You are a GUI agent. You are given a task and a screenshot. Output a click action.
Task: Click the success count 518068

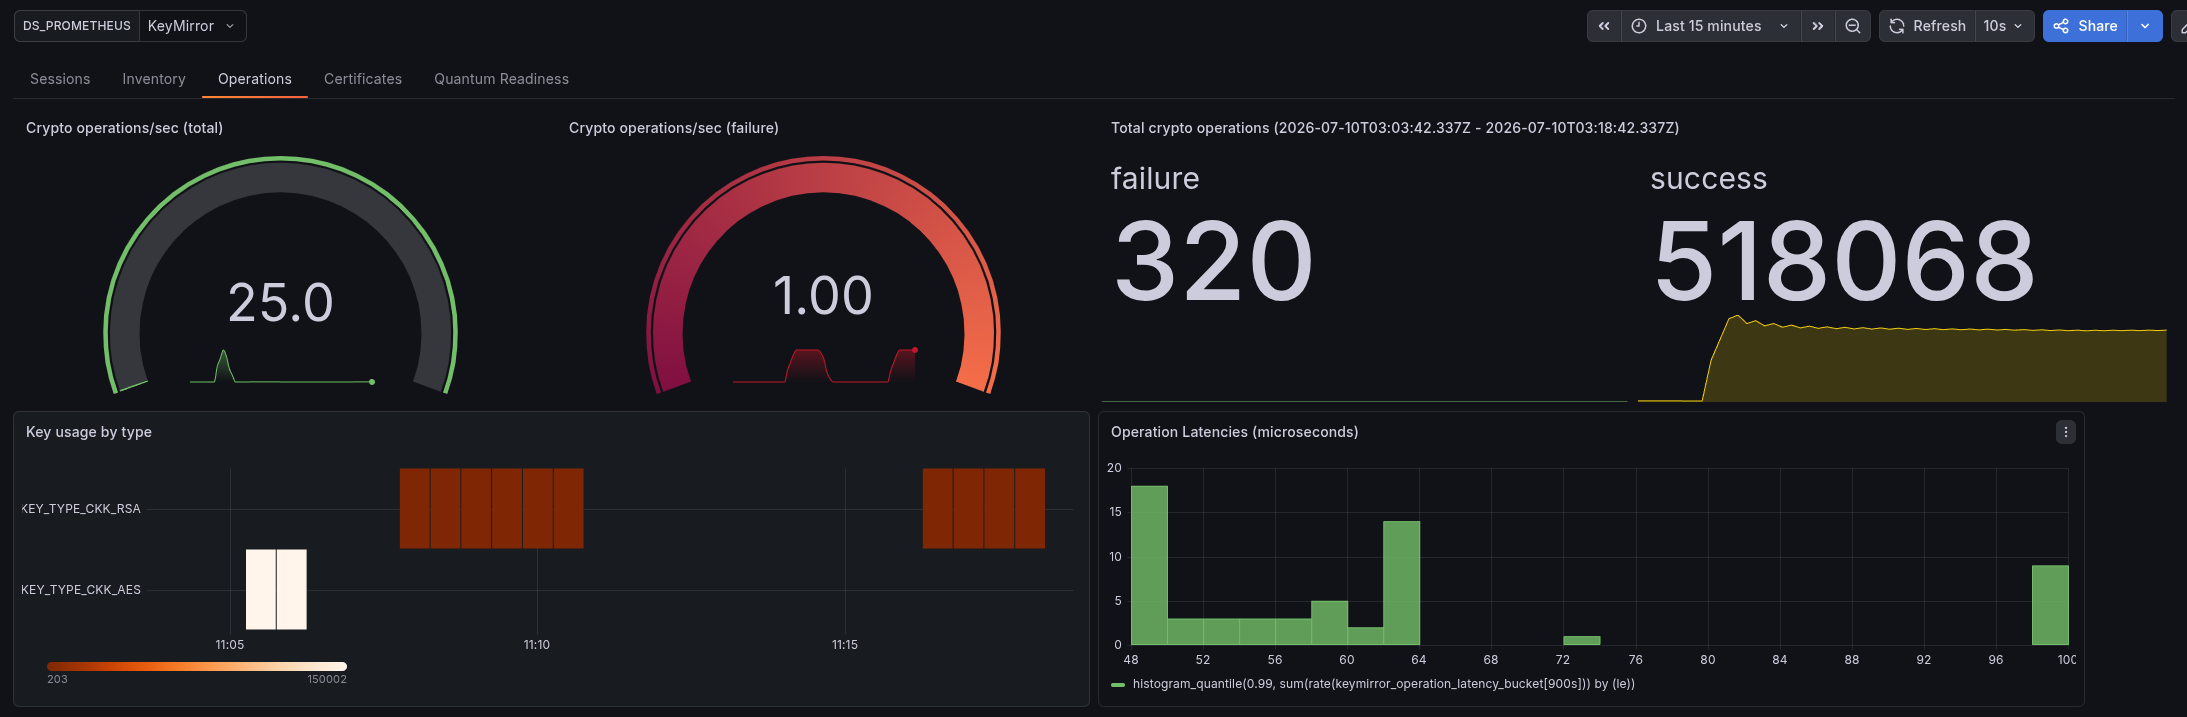point(1845,261)
